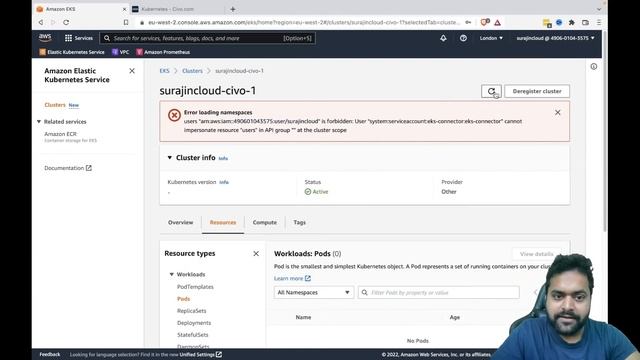Select ReplicaSets resource type

click(191, 311)
